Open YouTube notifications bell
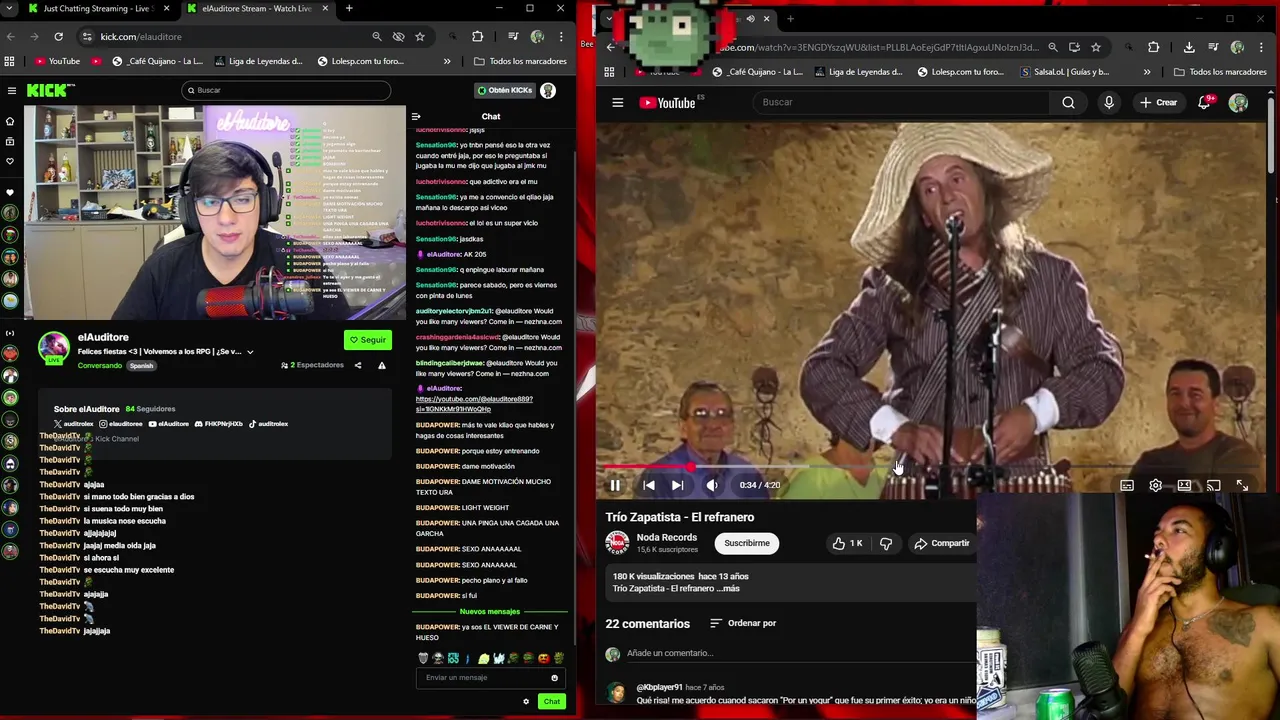Screen dimensions: 1280x720 [x=1205, y=102]
